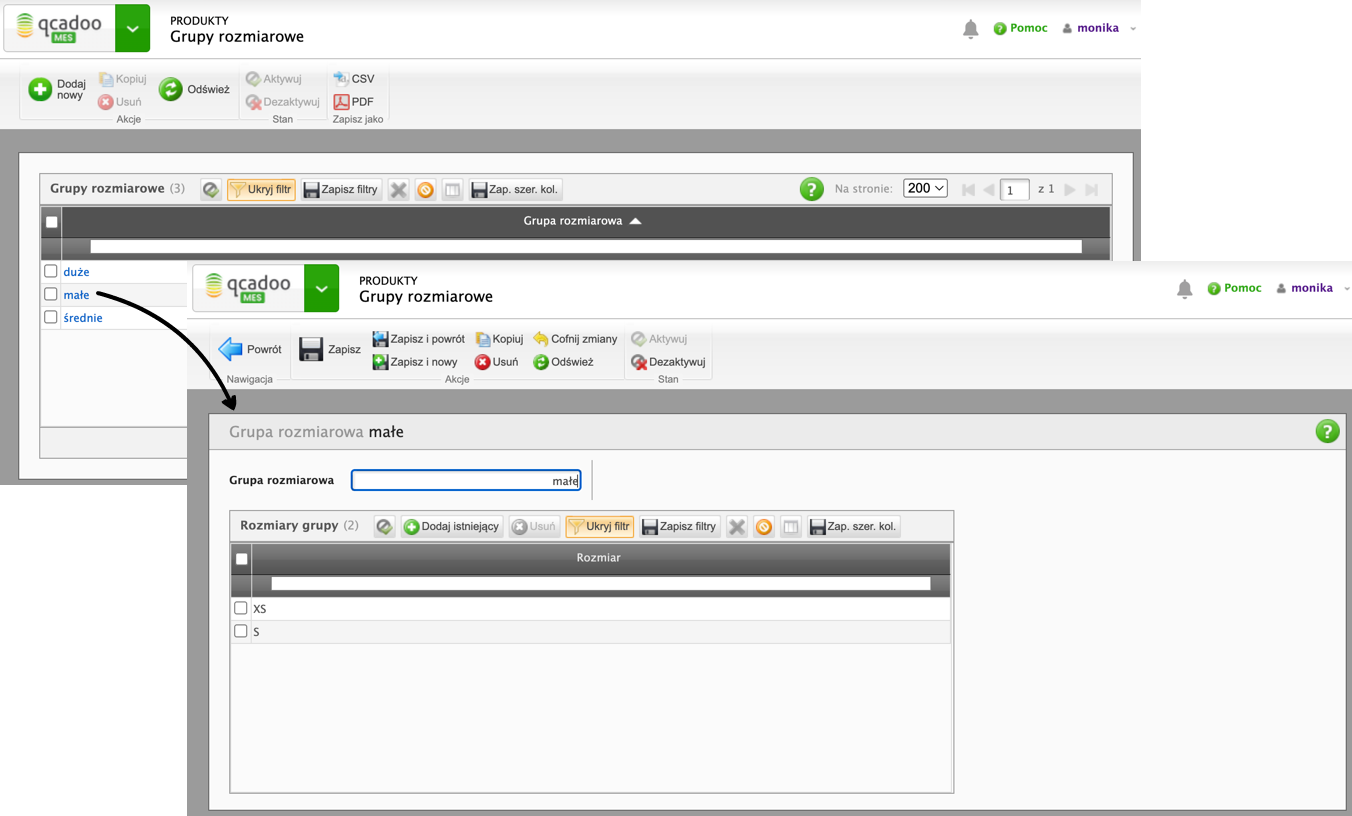Check the box beside średnie

tap(51, 317)
